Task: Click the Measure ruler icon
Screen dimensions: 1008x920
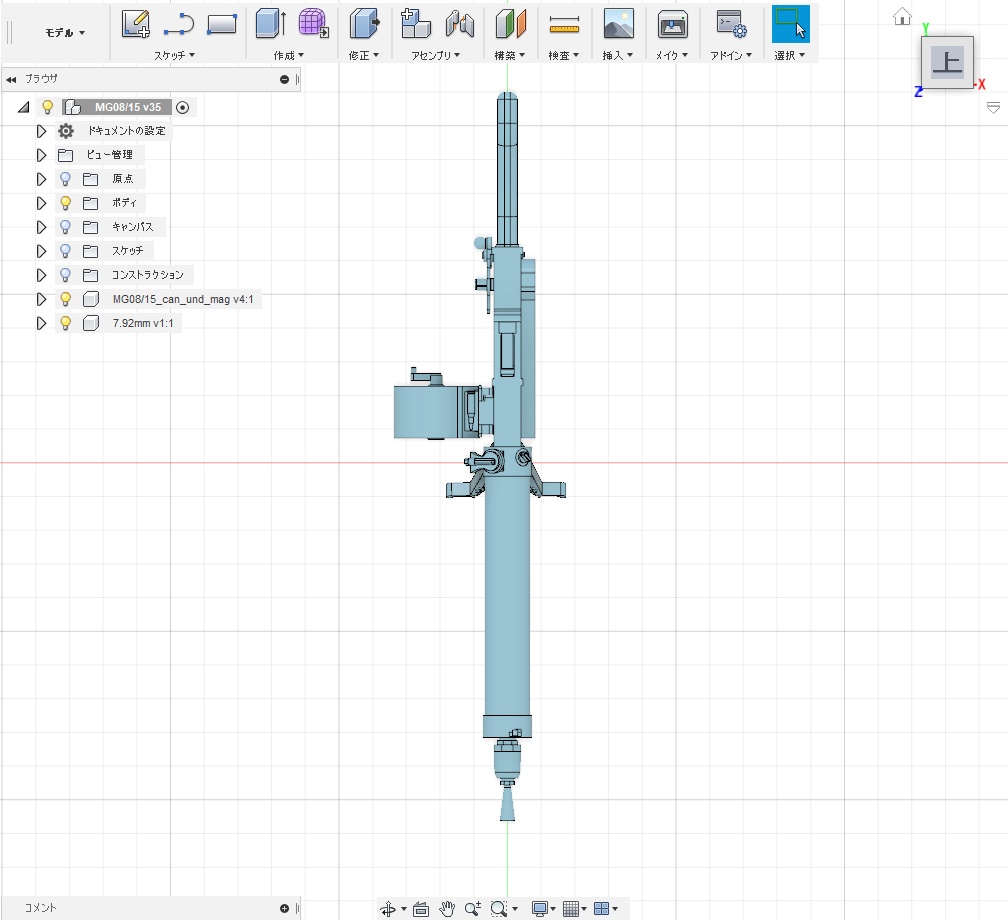Action: coord(564,23)
